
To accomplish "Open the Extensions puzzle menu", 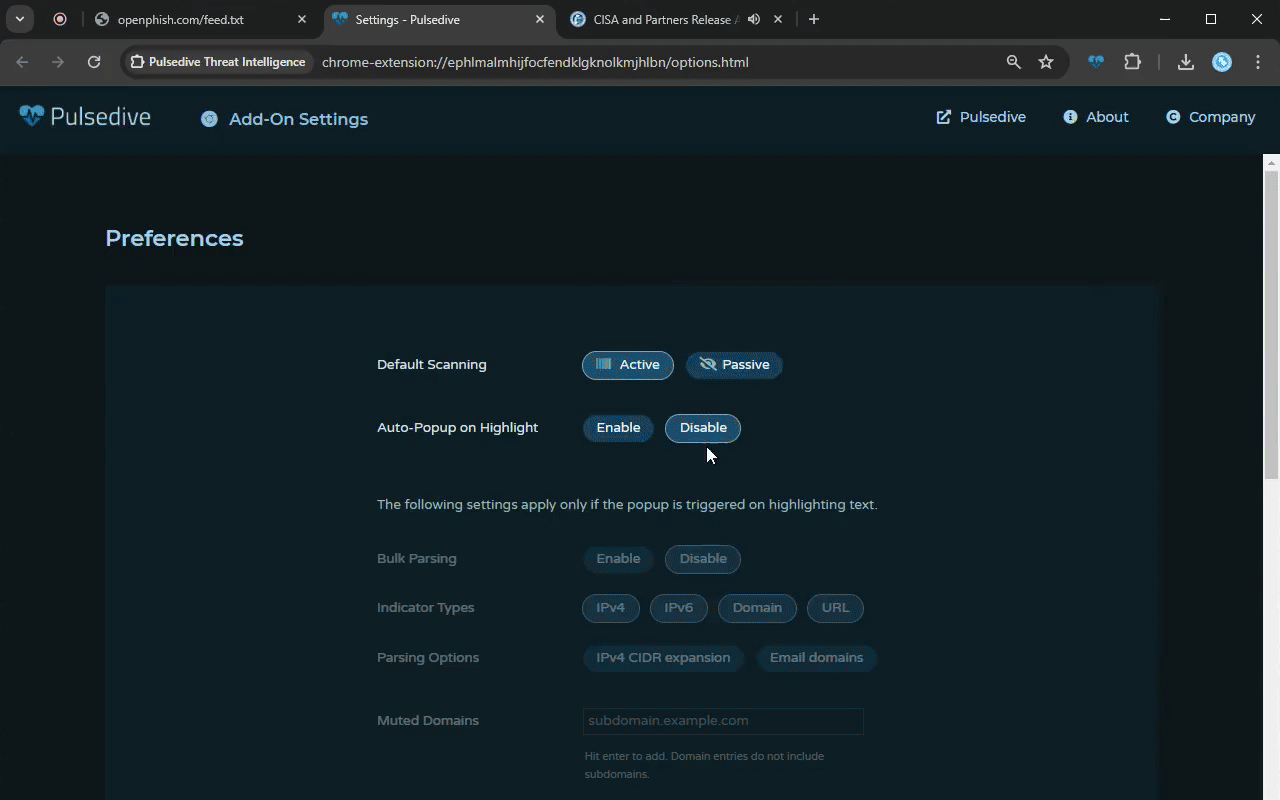I will [1132, 62].
